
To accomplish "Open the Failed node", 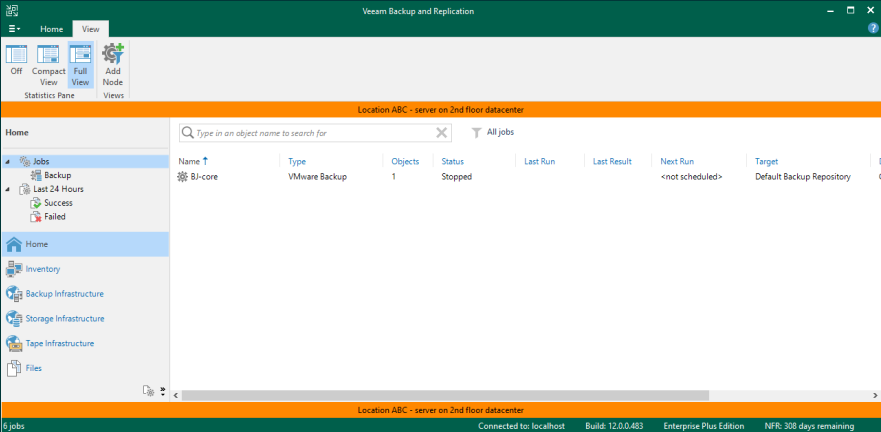I will [x=55, y=217].
